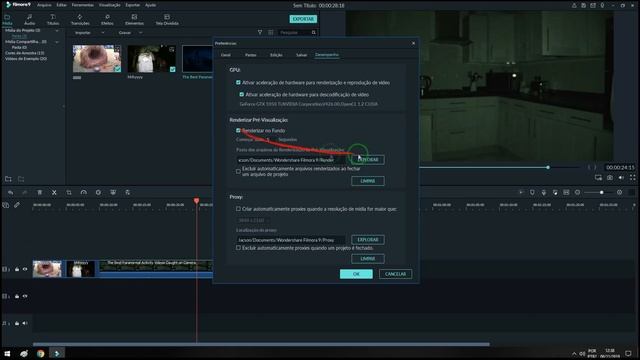This screenshot has width=640, height=360.
Task: Click the preview playback progress slider handle
Action: [x=548, y=167]
